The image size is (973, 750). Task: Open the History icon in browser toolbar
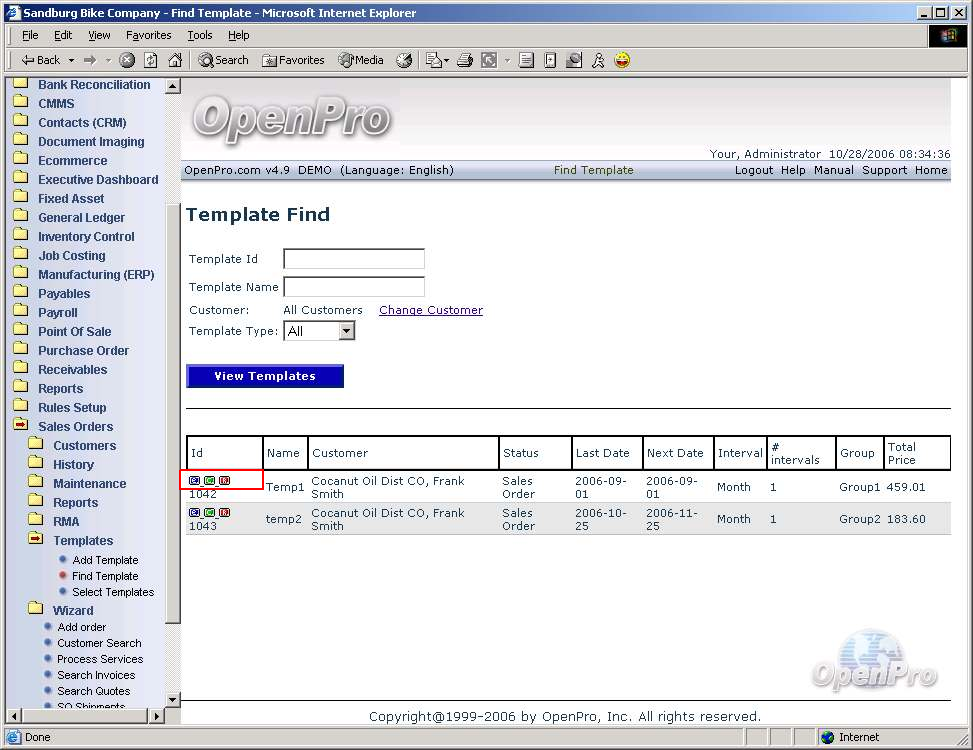pos(404,60)
